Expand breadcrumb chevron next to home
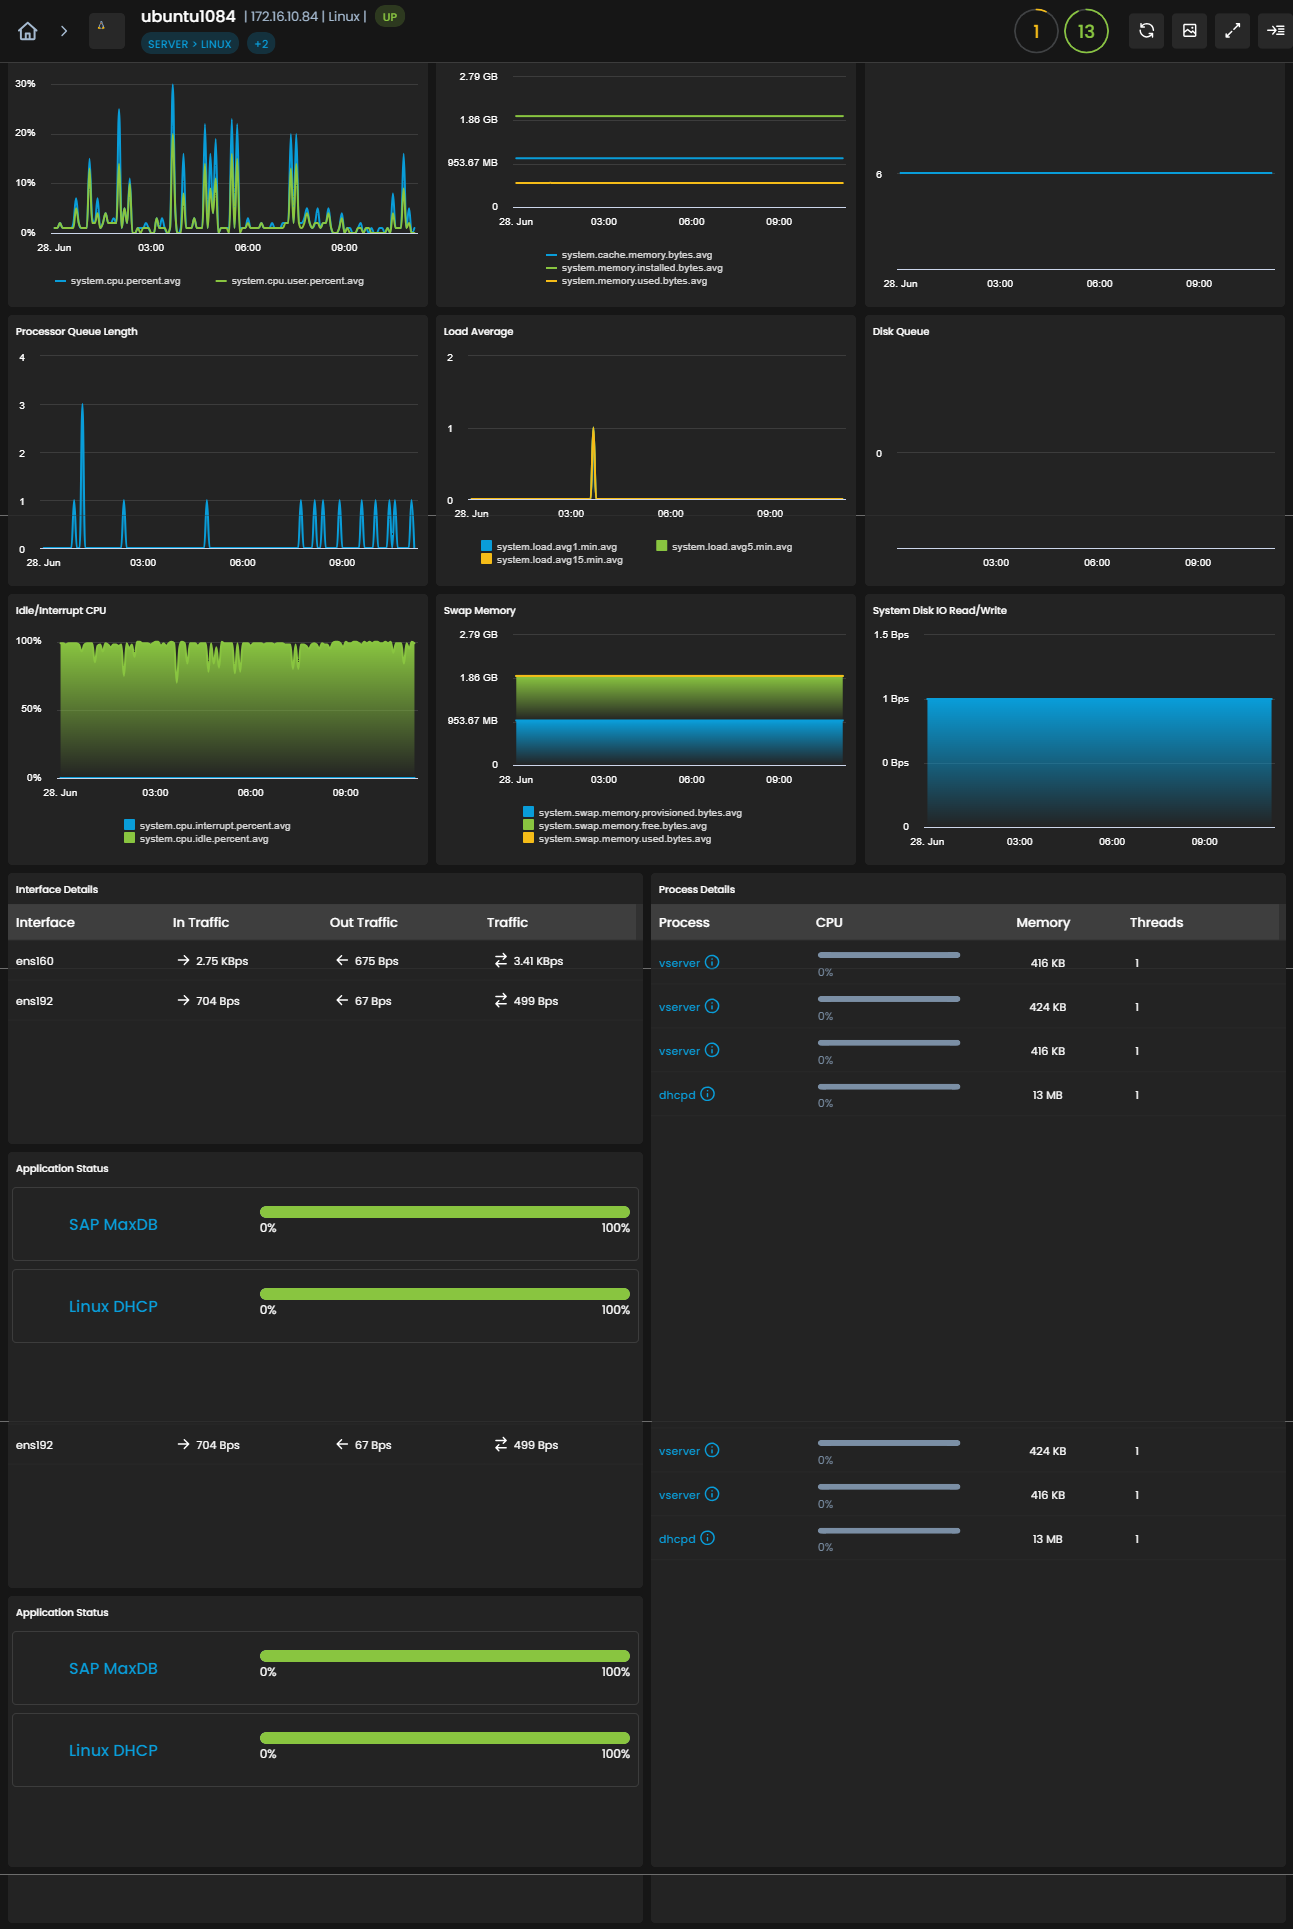Viewport: 1293px width, 1929px height. [64, 31]
